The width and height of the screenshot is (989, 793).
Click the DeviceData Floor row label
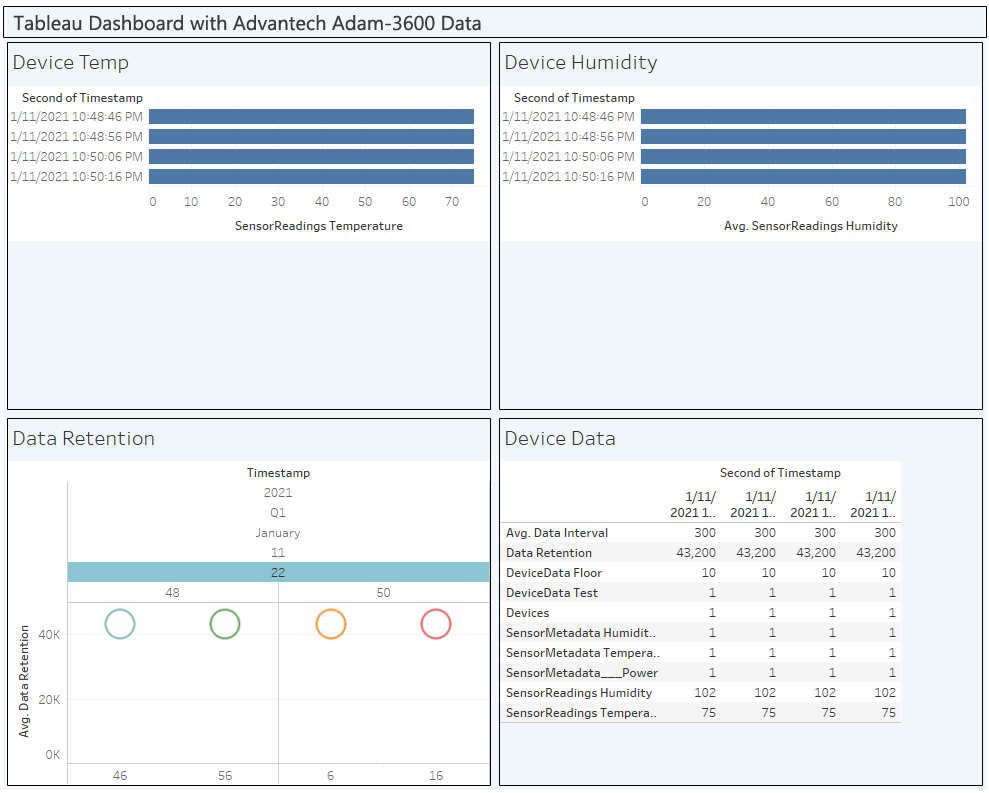(554, 573)
